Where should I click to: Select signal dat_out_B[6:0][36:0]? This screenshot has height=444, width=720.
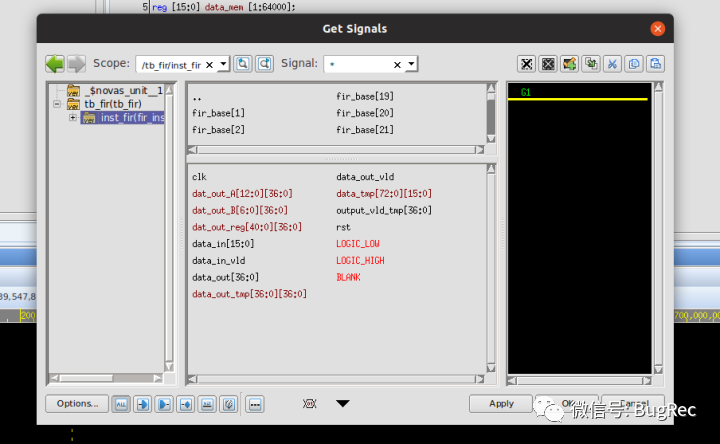[x=240, y=210]
